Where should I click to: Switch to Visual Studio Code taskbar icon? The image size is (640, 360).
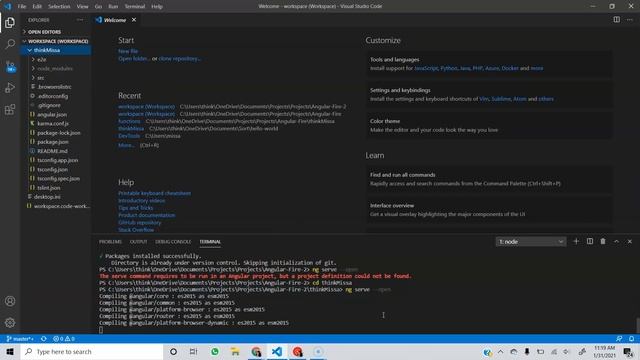(277, 351)
